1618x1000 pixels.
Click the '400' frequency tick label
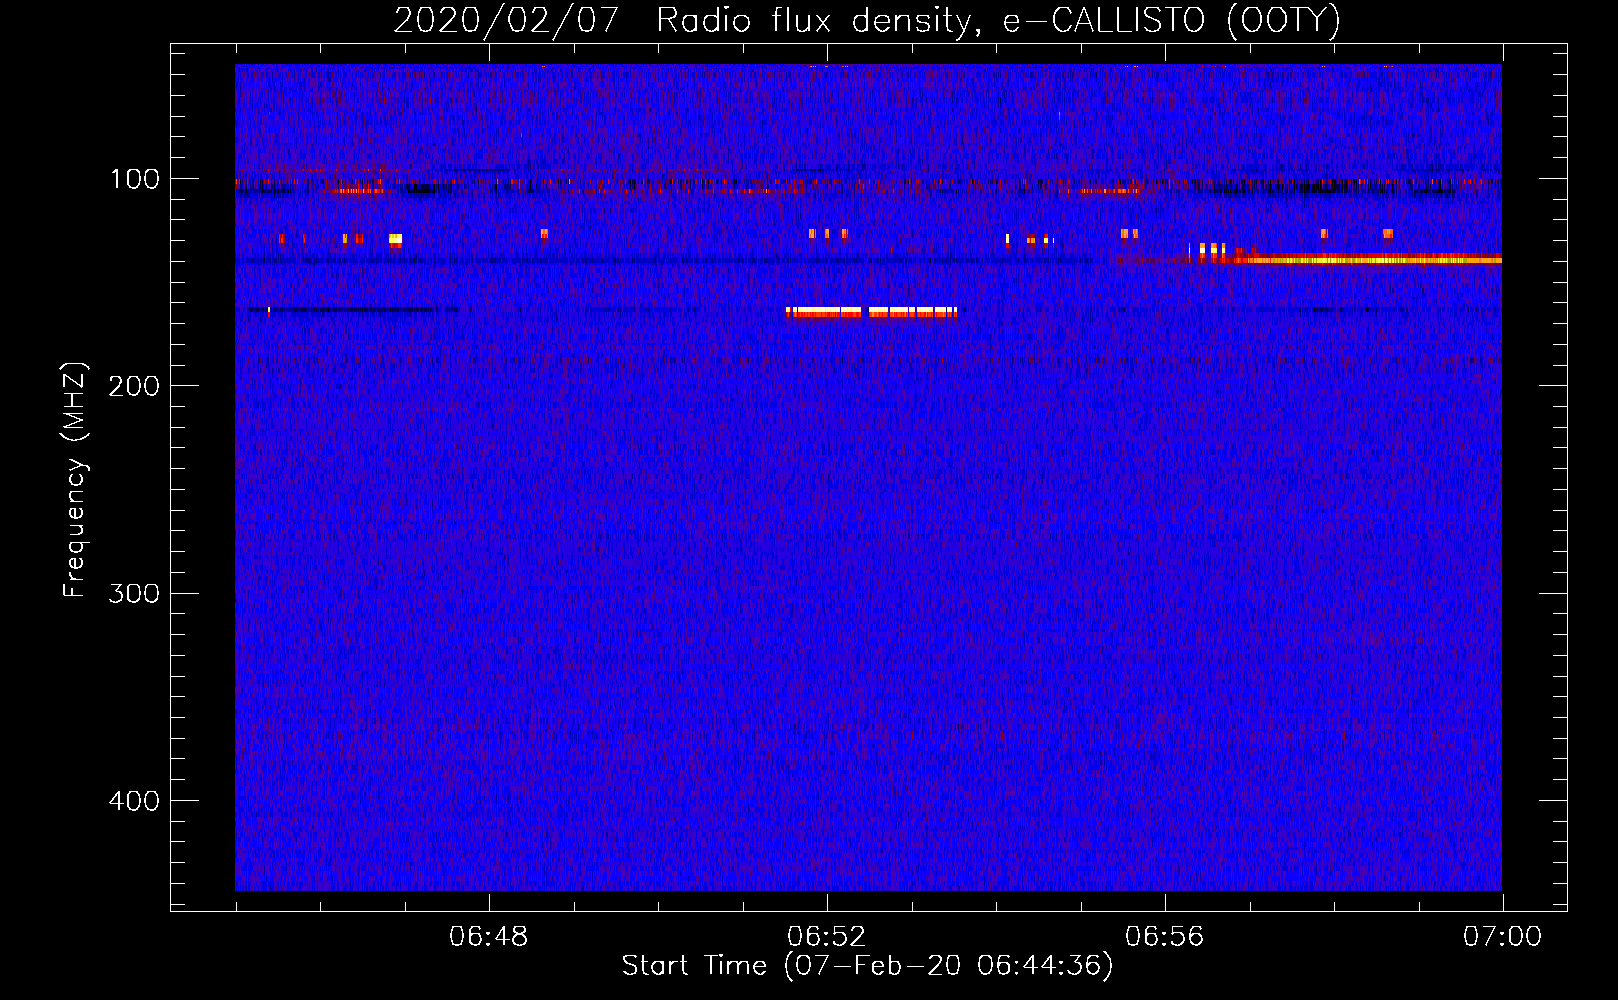tap(134, 801)
